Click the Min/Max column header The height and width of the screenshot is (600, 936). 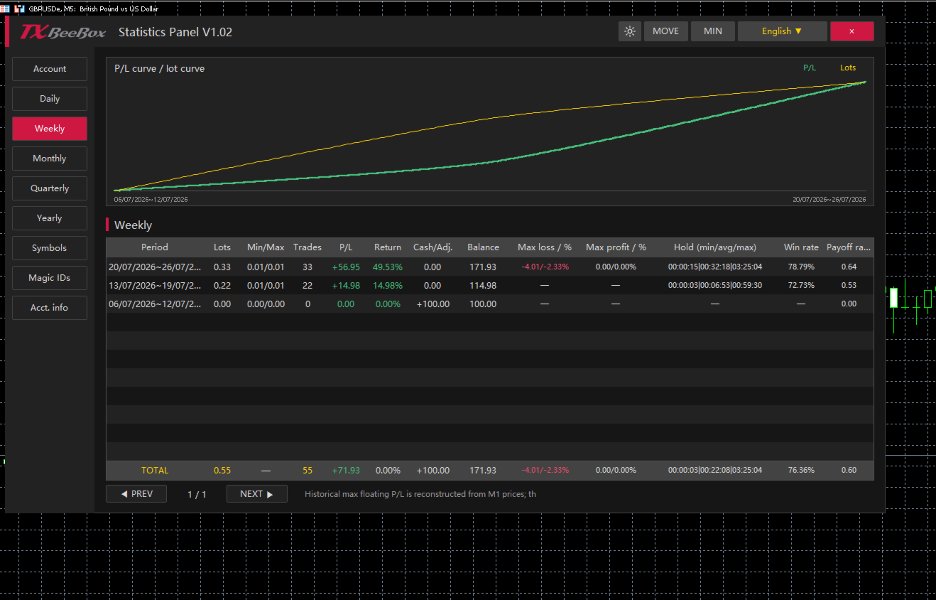click(266, 247)
